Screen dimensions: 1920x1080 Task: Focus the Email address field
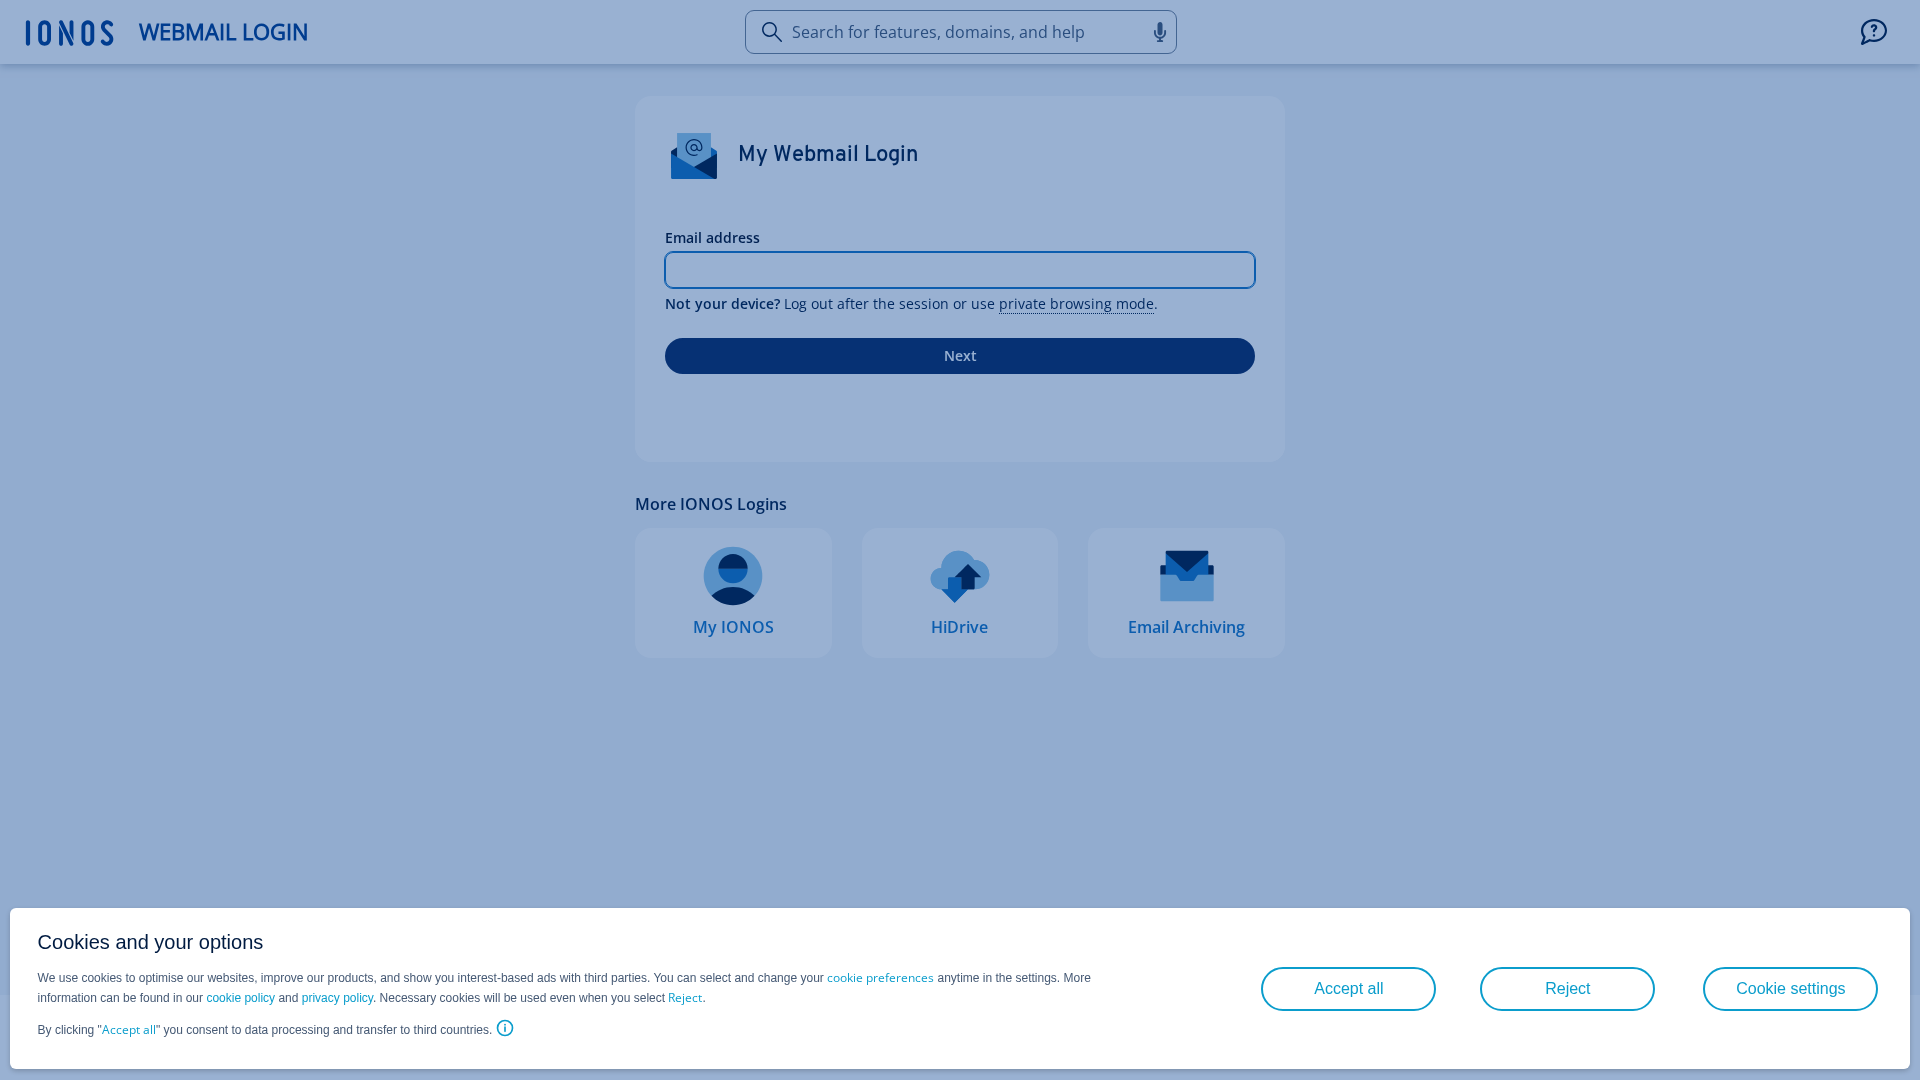pyautogui.click(x=960, y=270)
